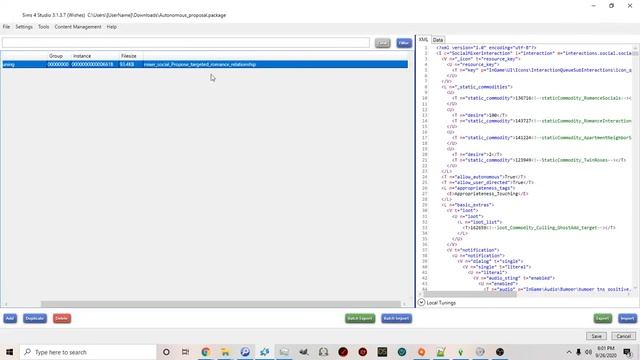Open the Help menu
The image size is (640, 360).
point(111,27)
